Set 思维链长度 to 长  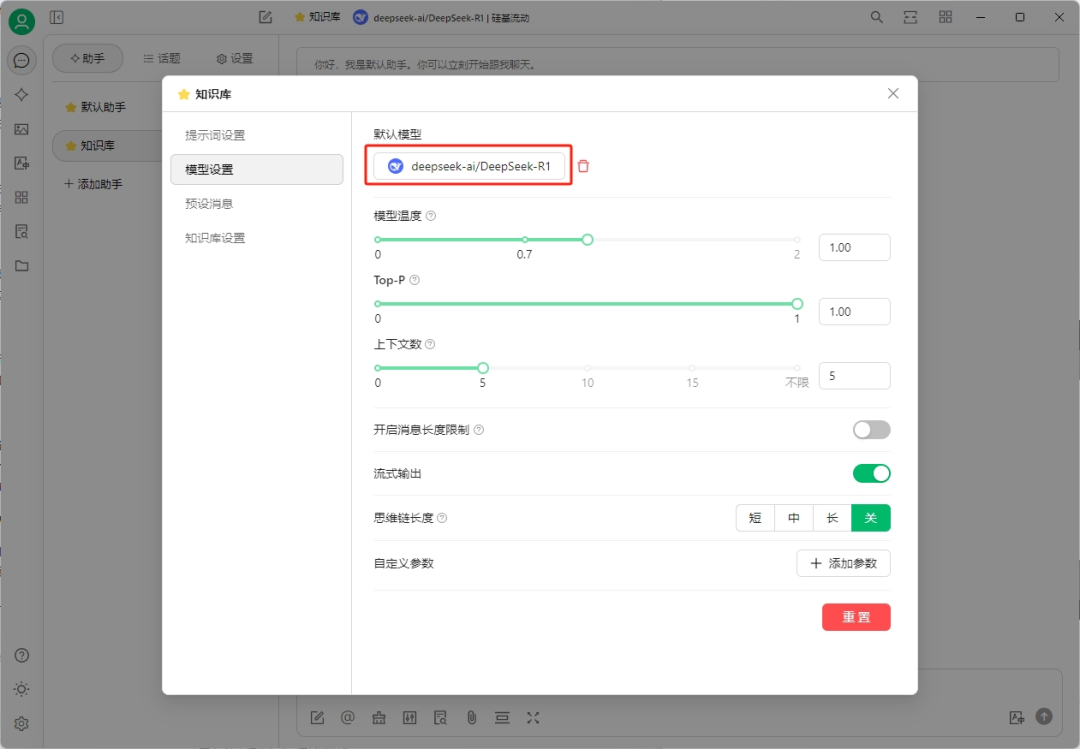832,517
